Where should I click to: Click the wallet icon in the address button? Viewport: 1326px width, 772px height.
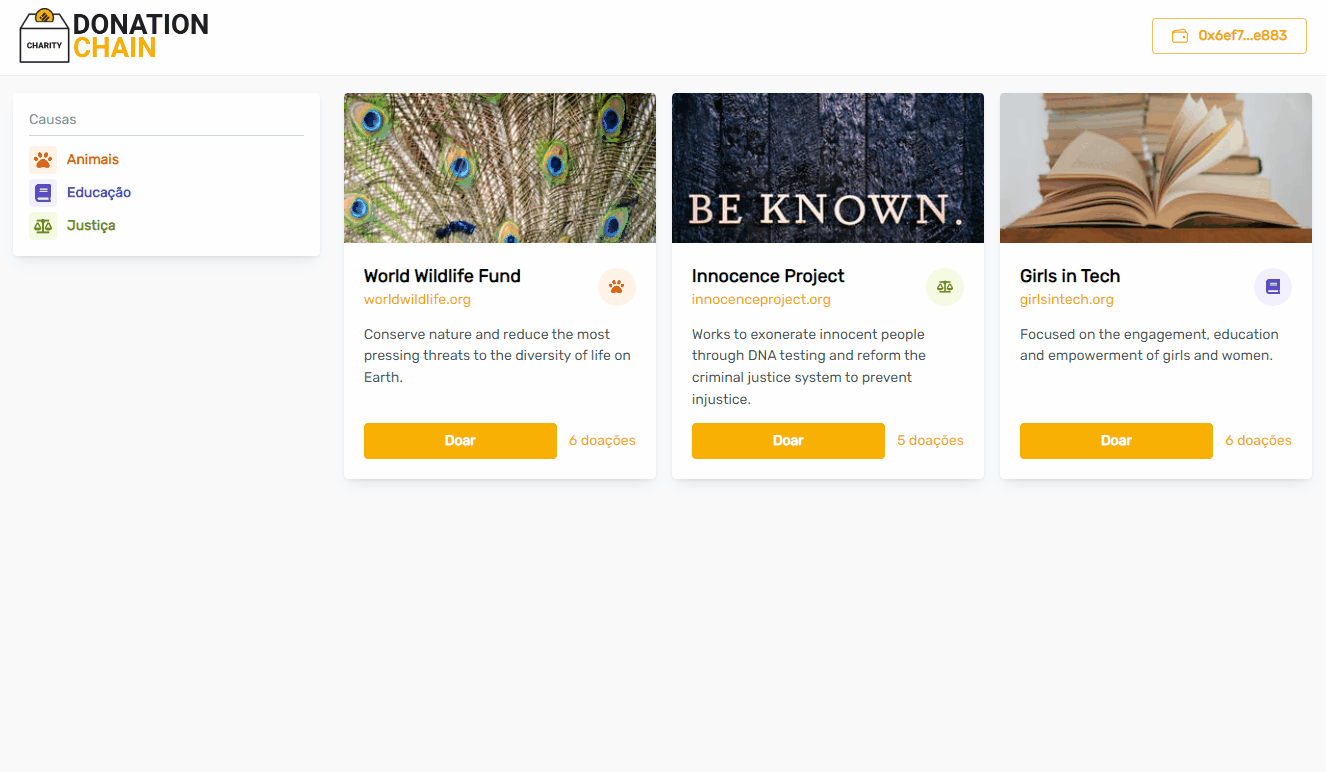[x=1180, y=36]
